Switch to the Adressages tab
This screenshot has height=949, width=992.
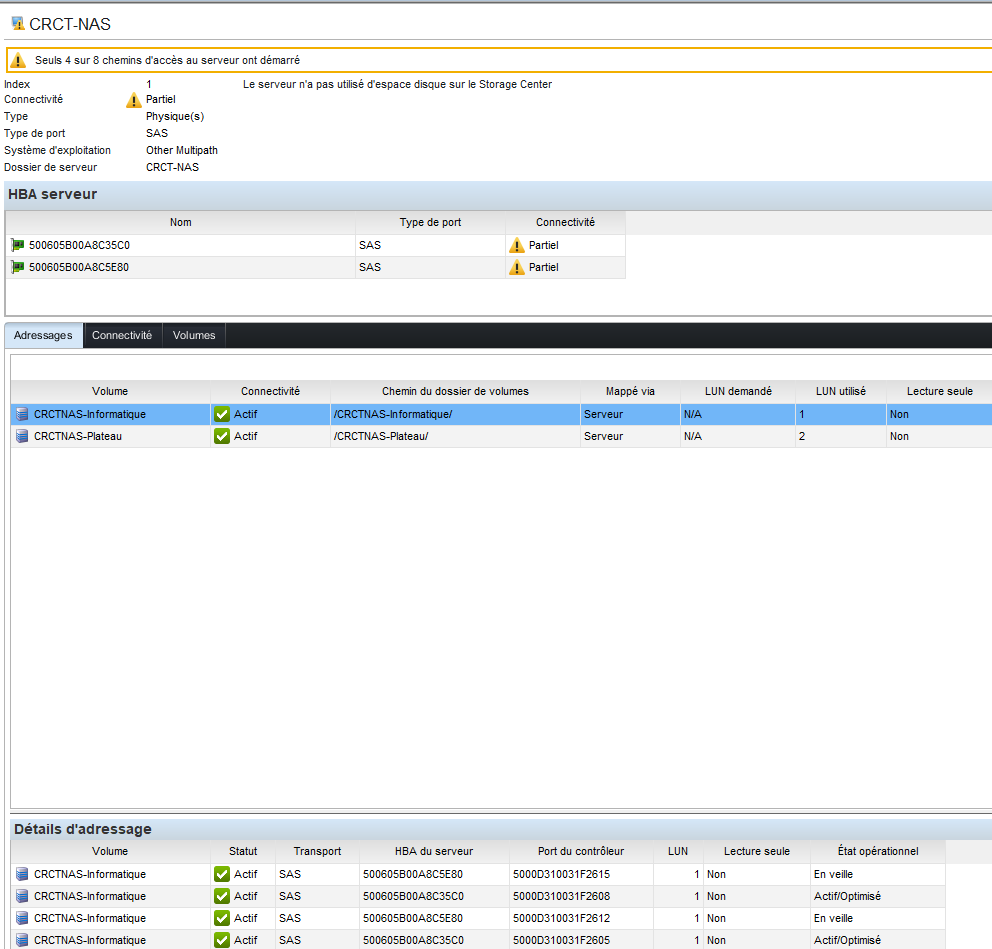(43, 335)
